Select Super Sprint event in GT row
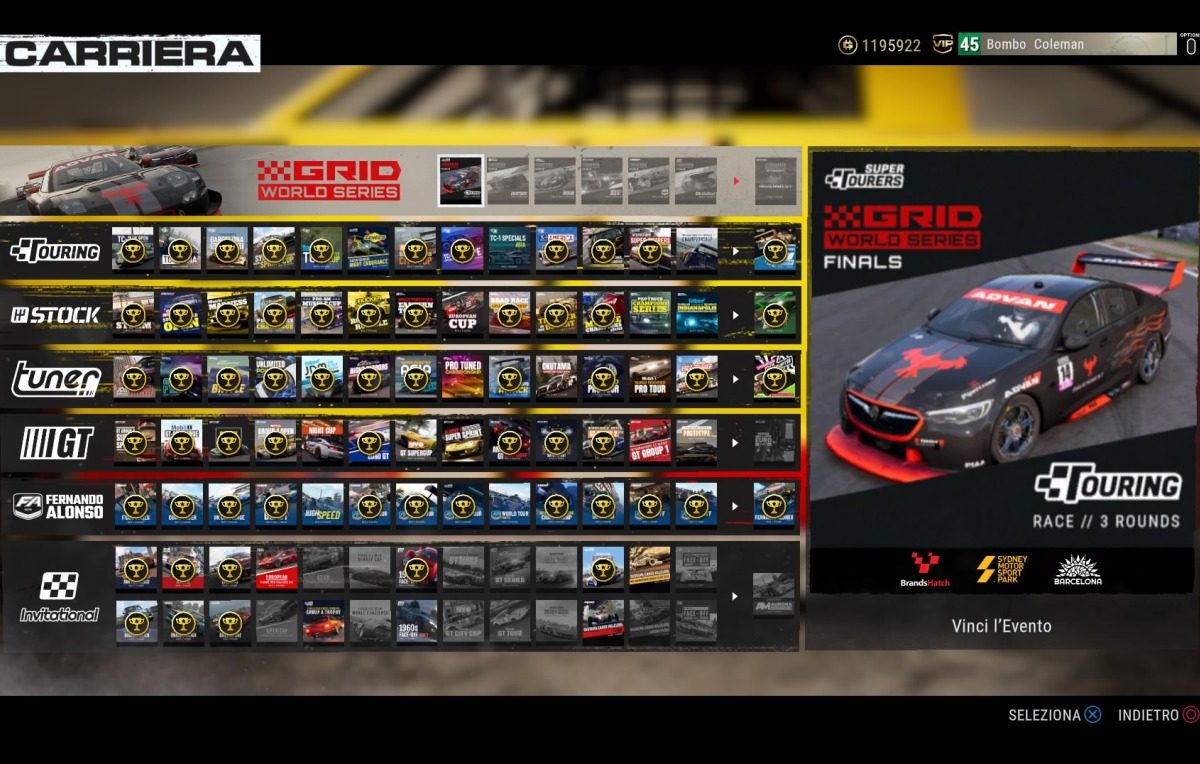1200x764 pixels. pyautogui.click(x=462, y=442)
